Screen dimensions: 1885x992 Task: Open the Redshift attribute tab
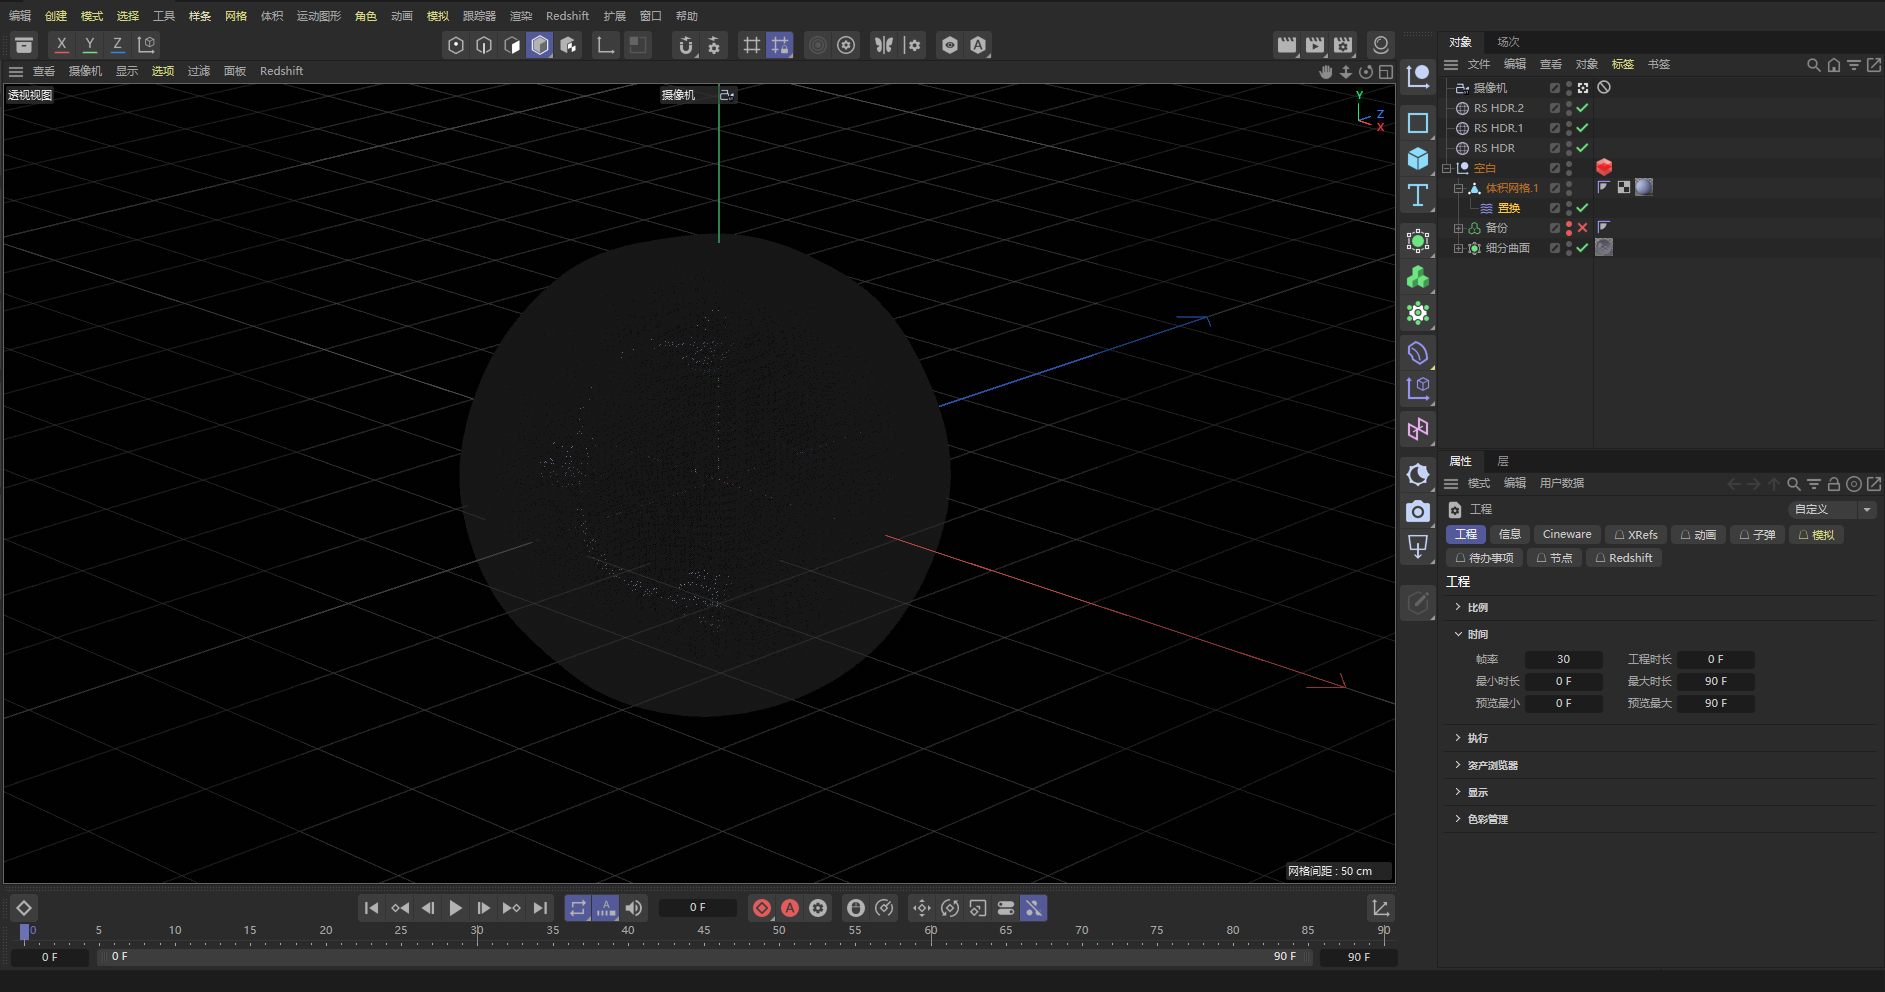pyautogui.click(x=1624, y=558)
